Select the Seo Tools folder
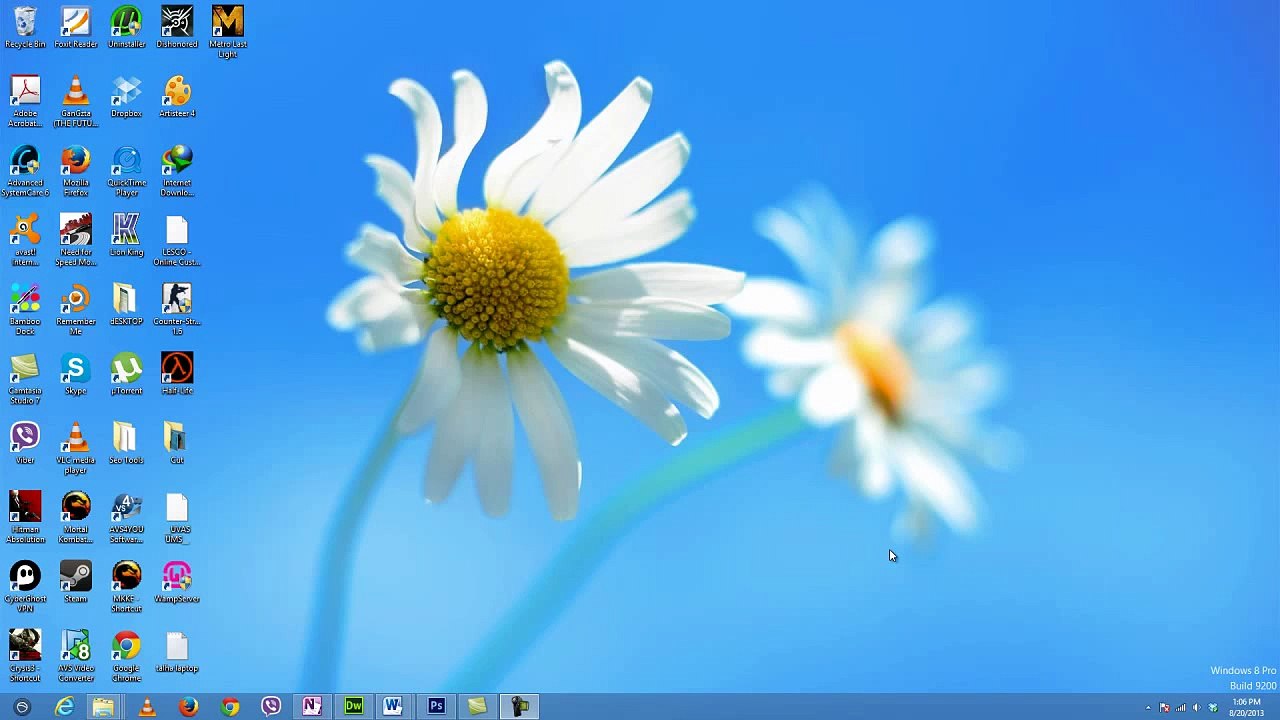 126,444
